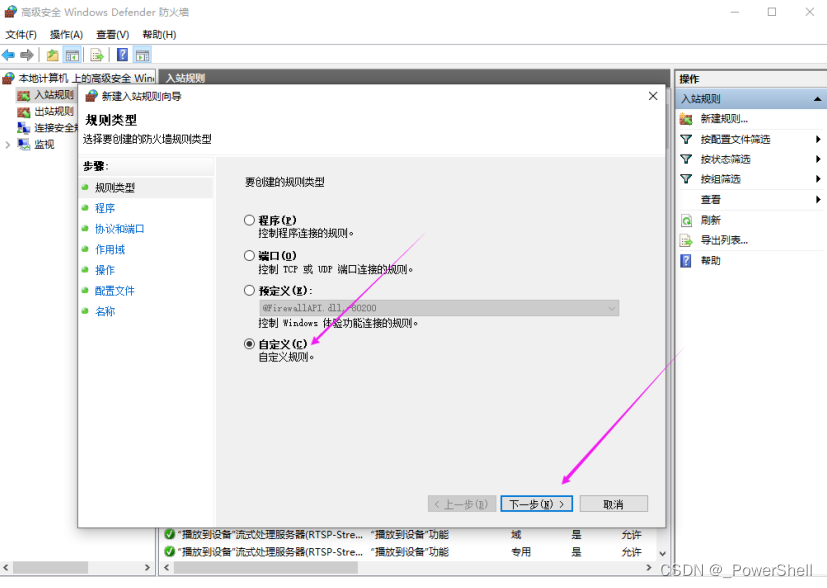Click the Forward arrow toolbar icon
Viewport: 827px width, 588px height.
[26, 55]
